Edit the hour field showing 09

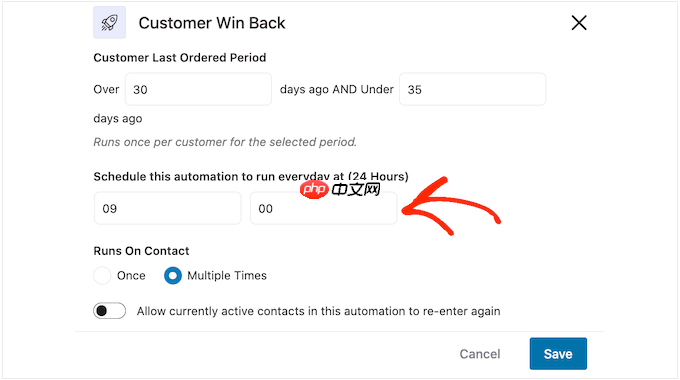tap(167, 208)
